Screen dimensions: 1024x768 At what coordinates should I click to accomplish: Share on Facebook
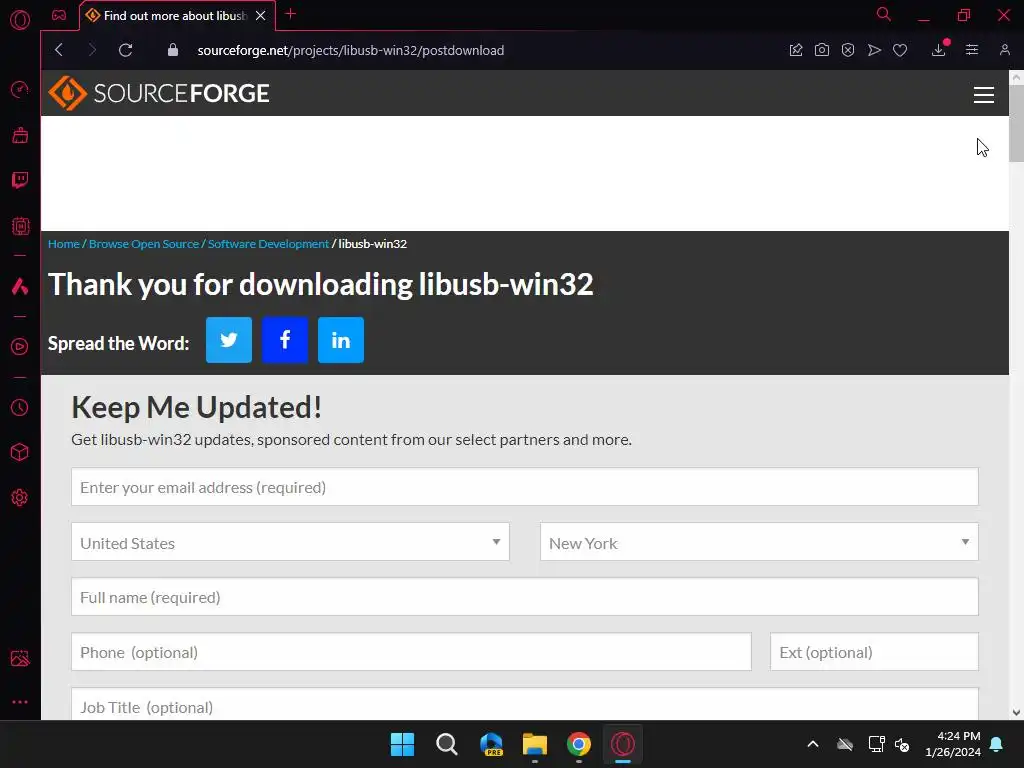click(285, 340)
